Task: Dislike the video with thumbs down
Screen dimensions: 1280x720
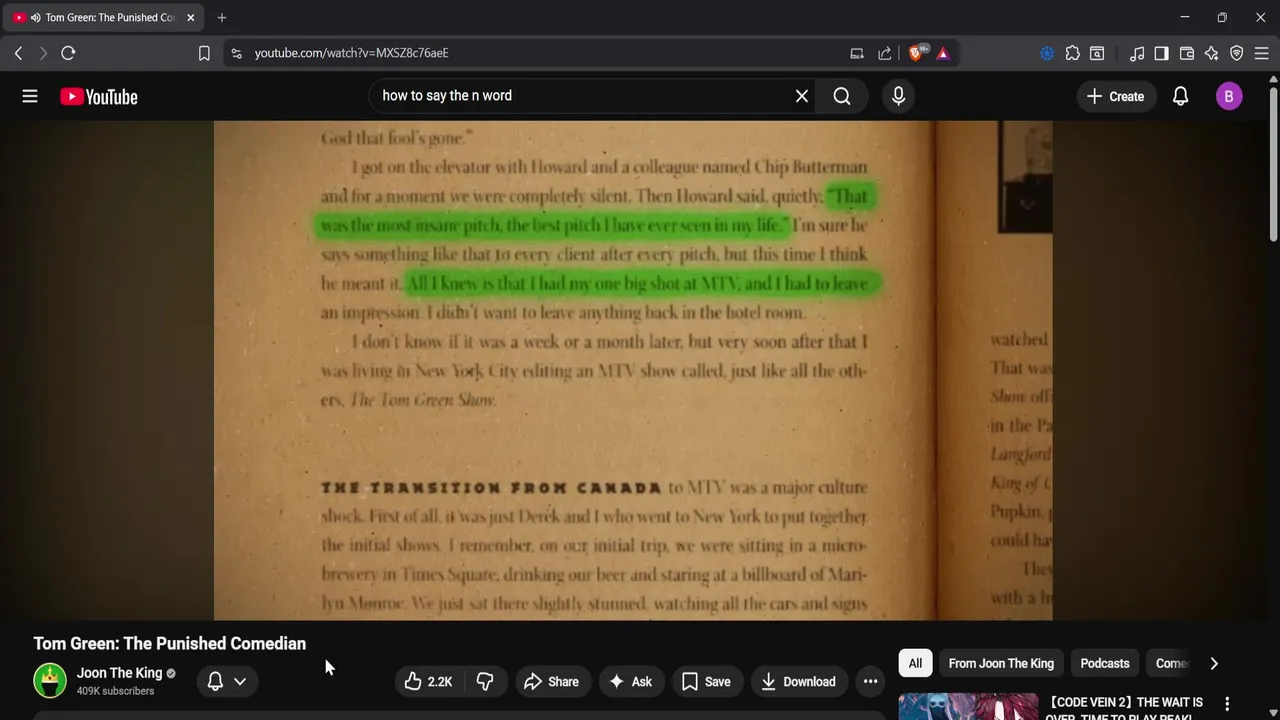Action: (485, 681)
